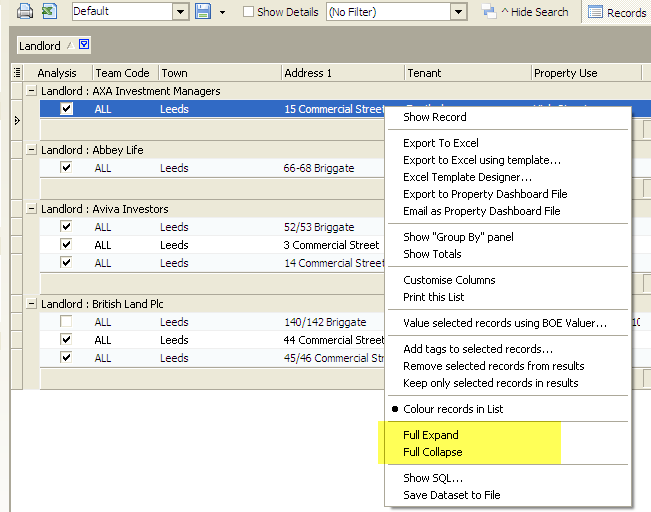This screenshot has height=512, width=651.
Task: Collapse the AXA Investment Managers group
Action: click(31, 90)
